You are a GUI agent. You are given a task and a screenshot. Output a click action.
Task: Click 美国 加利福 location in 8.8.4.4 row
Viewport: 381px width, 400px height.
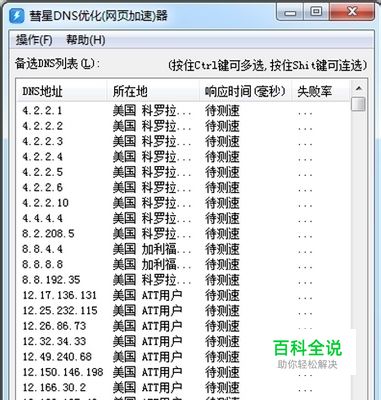point(152,249)
